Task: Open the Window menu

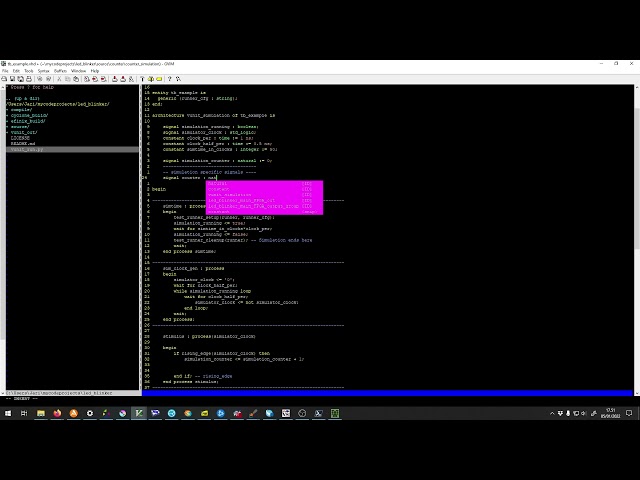Action: pos(78,71)
